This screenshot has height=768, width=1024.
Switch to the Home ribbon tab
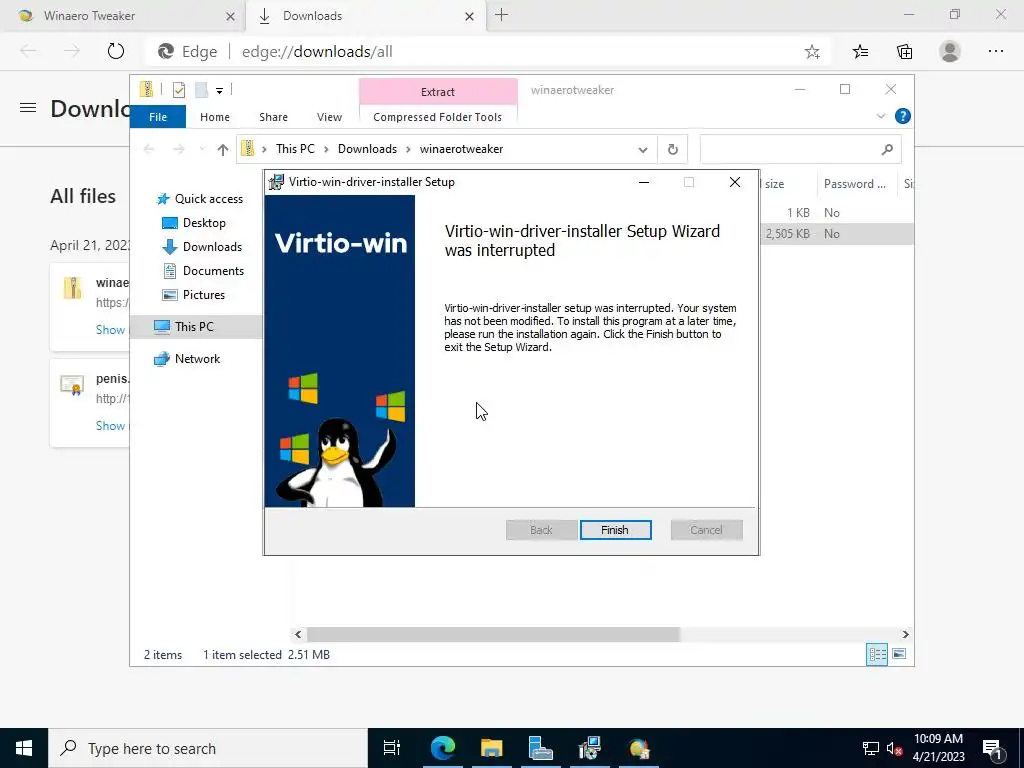pyautogui.click(x=215, y=117)
